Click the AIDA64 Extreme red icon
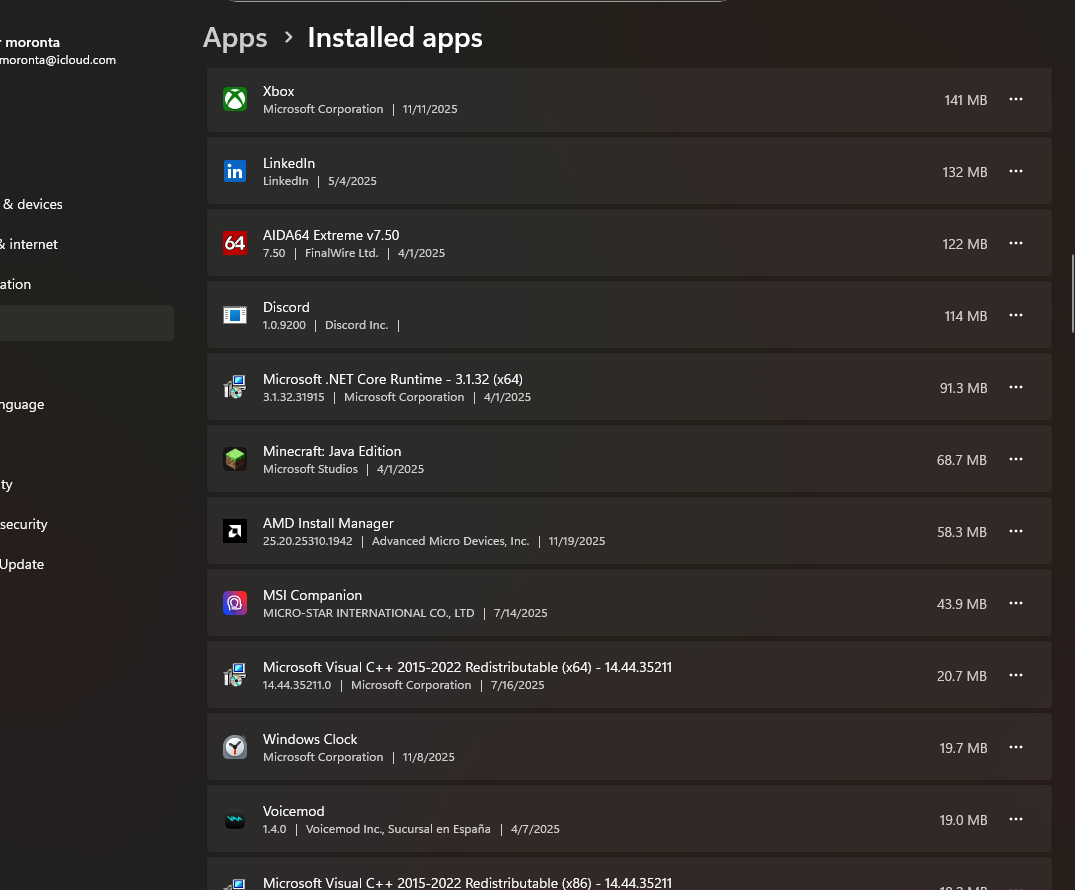 point(235,244)
